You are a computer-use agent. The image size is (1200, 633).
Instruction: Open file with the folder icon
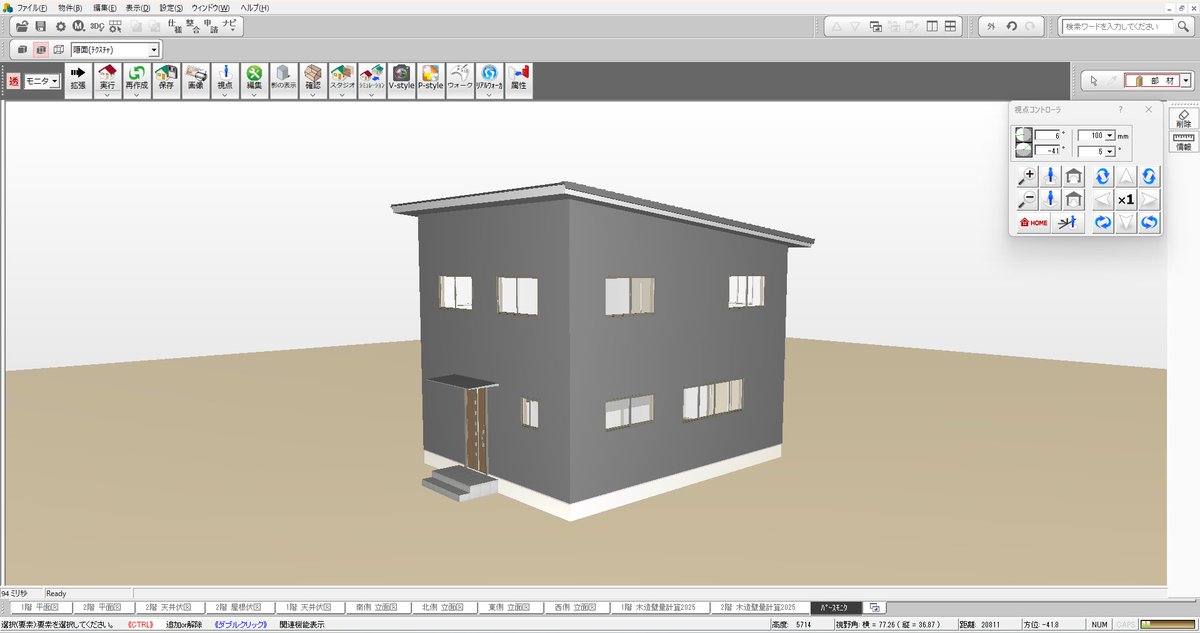22,26
